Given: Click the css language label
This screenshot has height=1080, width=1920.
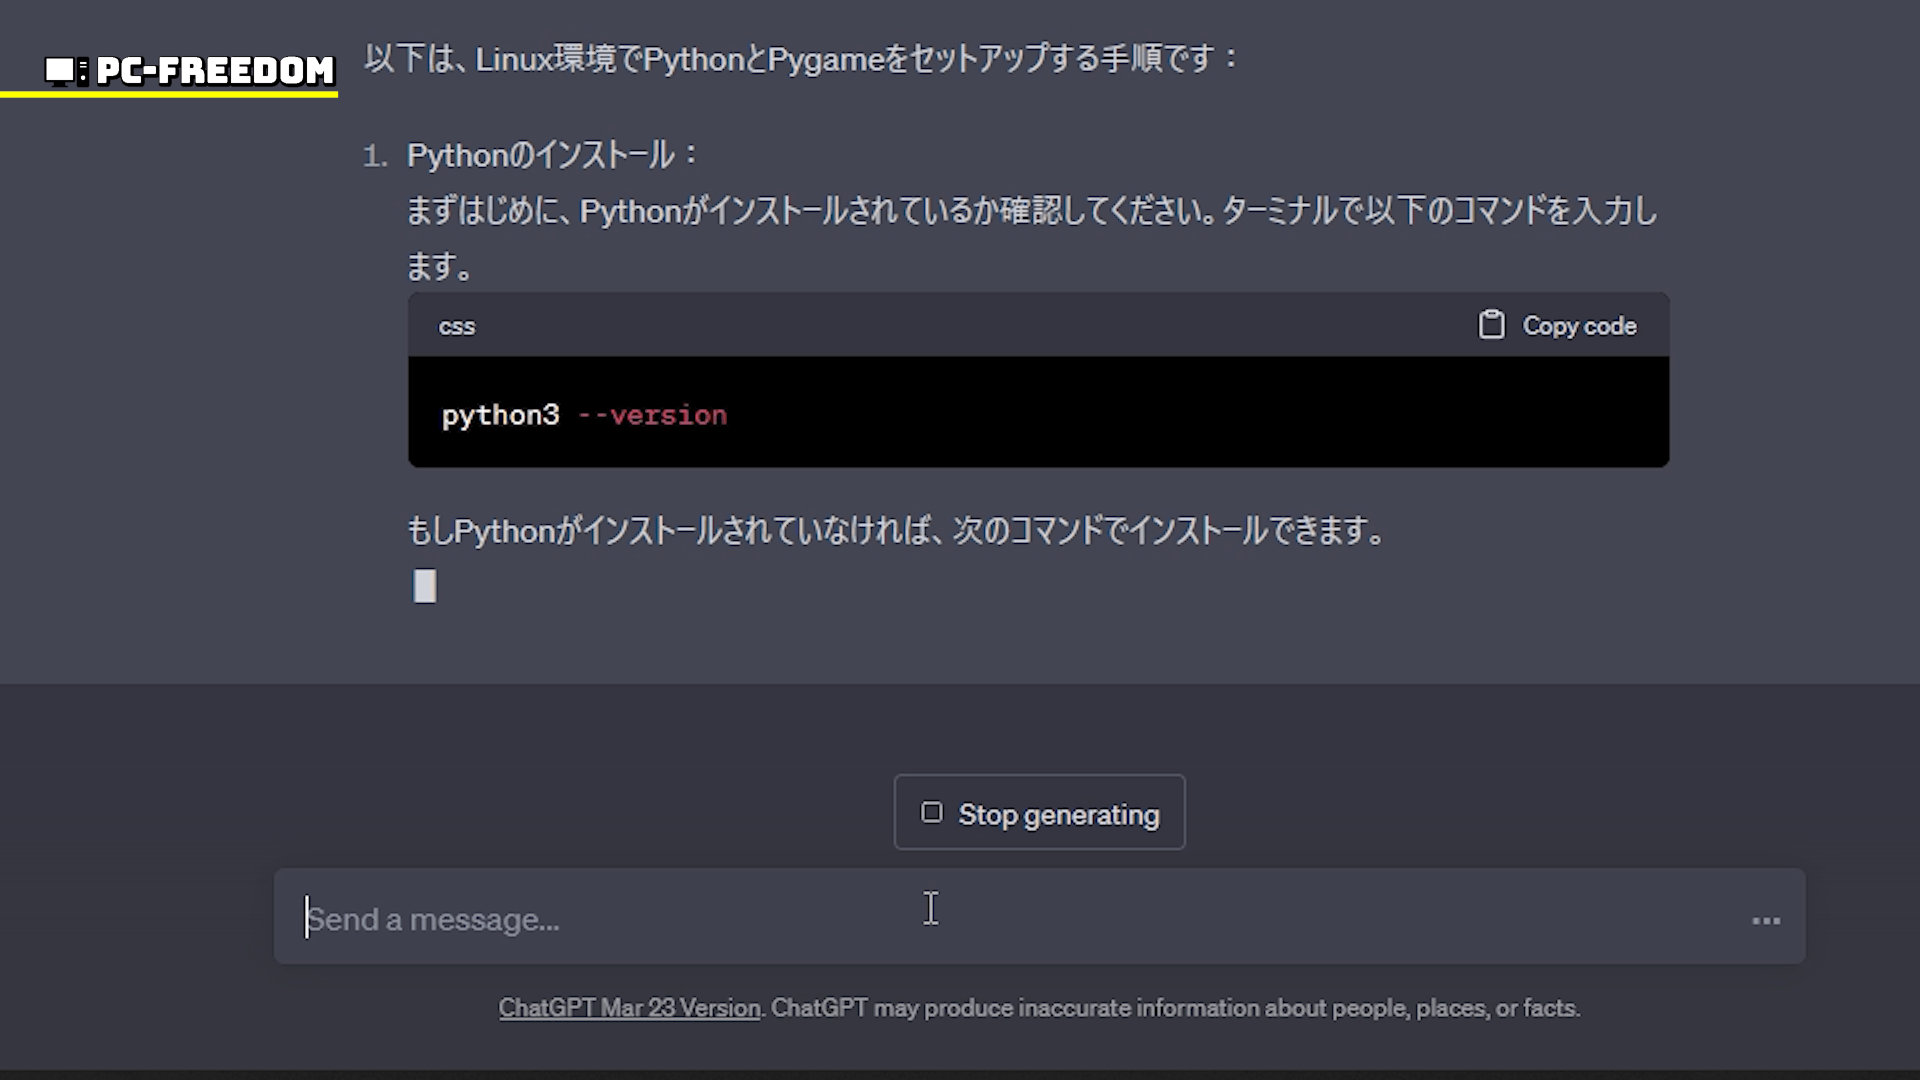Looking at the screenshot, I should 457,327.
